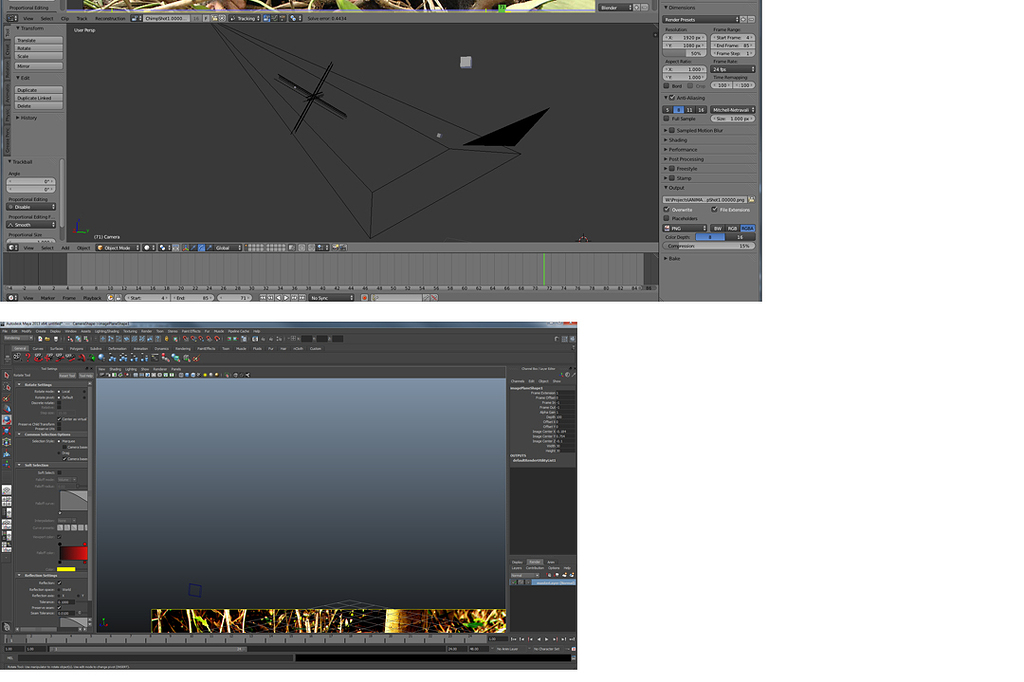Open the Tracking mode dropdown in the clip editor
Image resolution: width=1024 pixels, height=682 pixels.
pos(245,18)
